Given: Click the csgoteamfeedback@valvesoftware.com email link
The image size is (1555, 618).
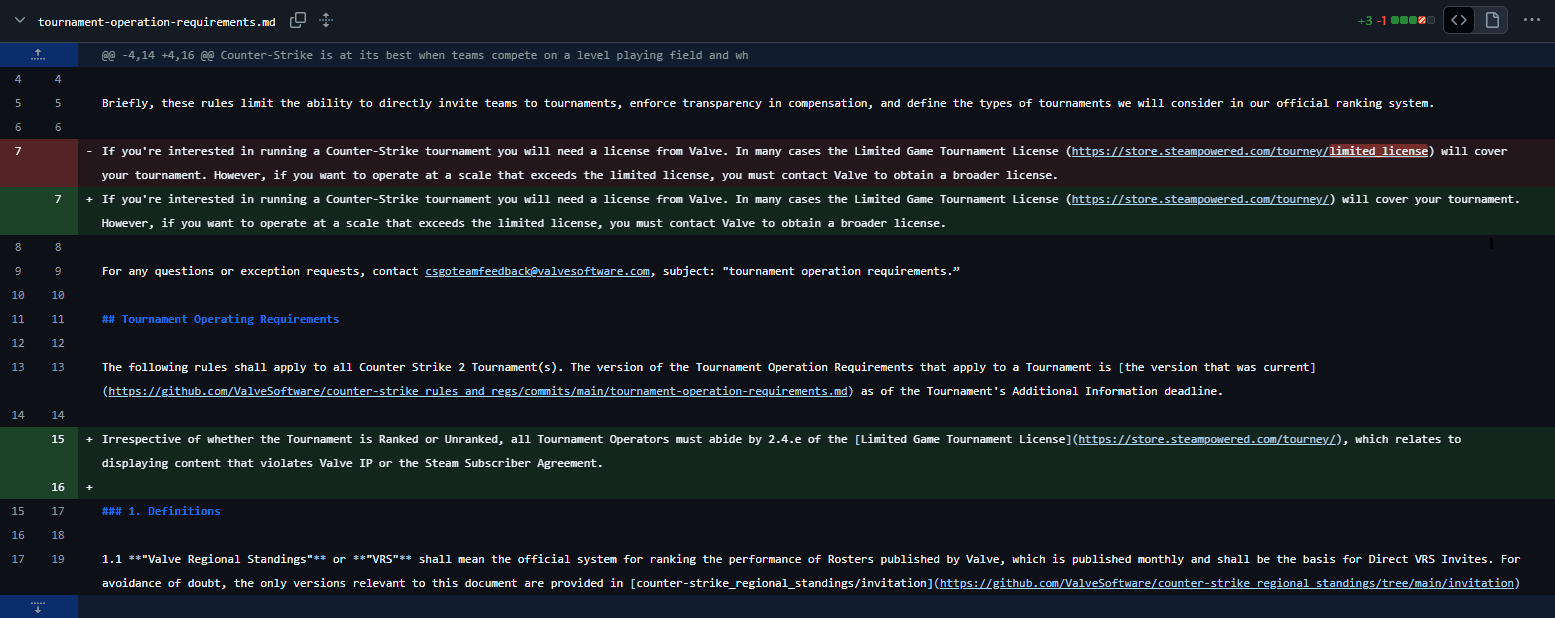Looking at the screenshot, I should (537, 271).
